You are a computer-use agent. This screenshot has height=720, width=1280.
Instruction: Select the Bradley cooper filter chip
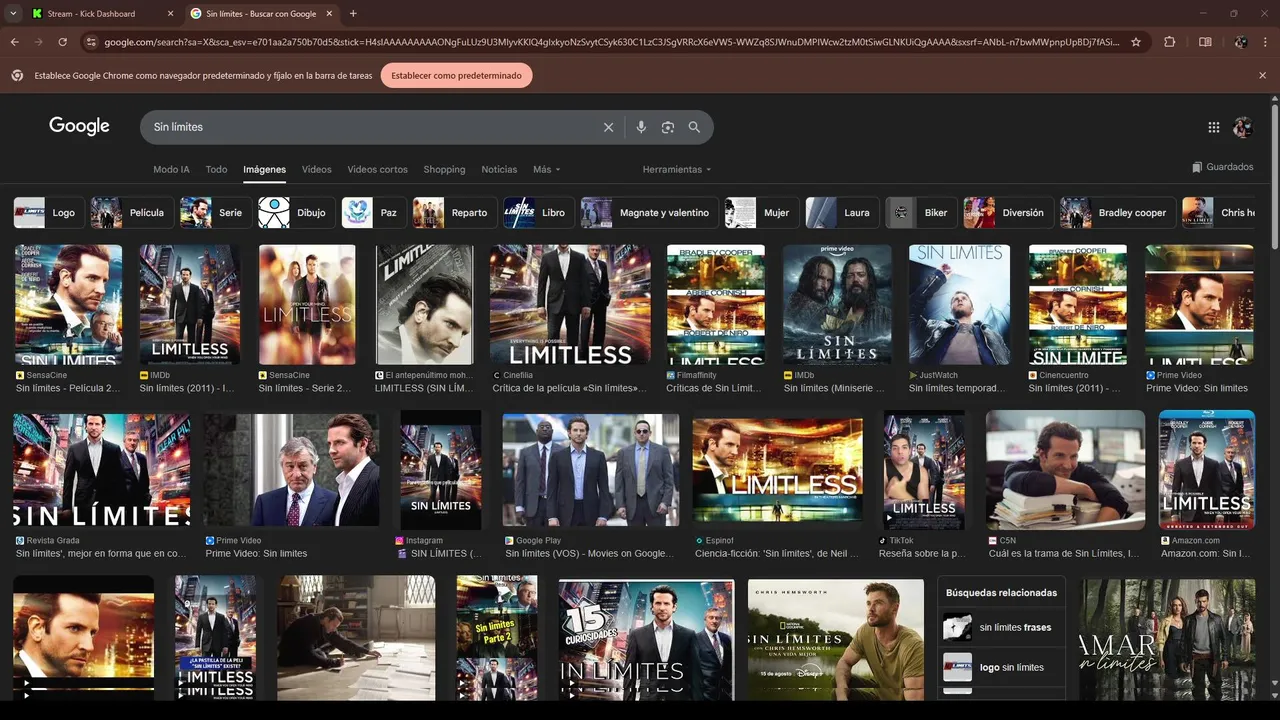tap(1118, 212)
